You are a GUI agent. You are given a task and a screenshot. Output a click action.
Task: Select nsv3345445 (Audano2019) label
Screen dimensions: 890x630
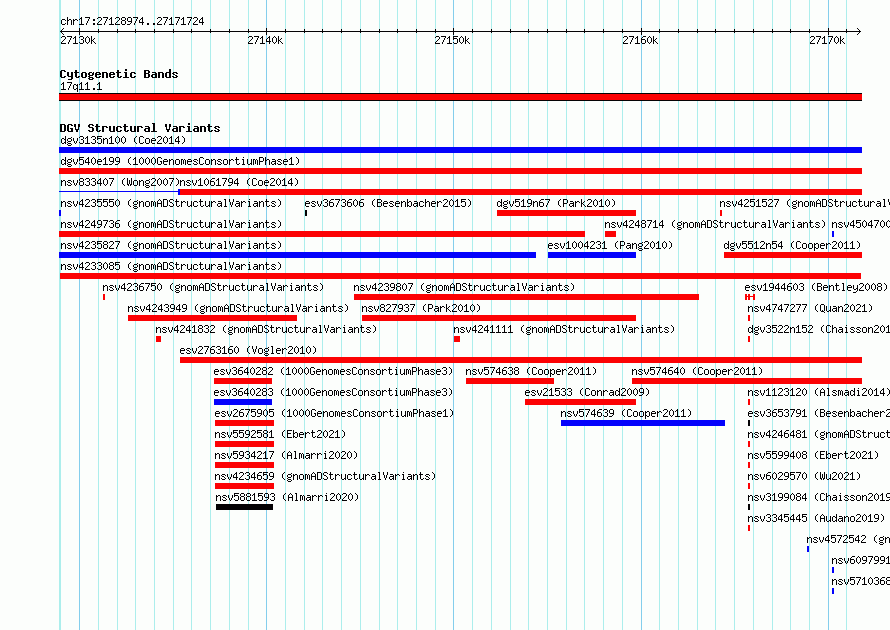[x=816, y=518]
